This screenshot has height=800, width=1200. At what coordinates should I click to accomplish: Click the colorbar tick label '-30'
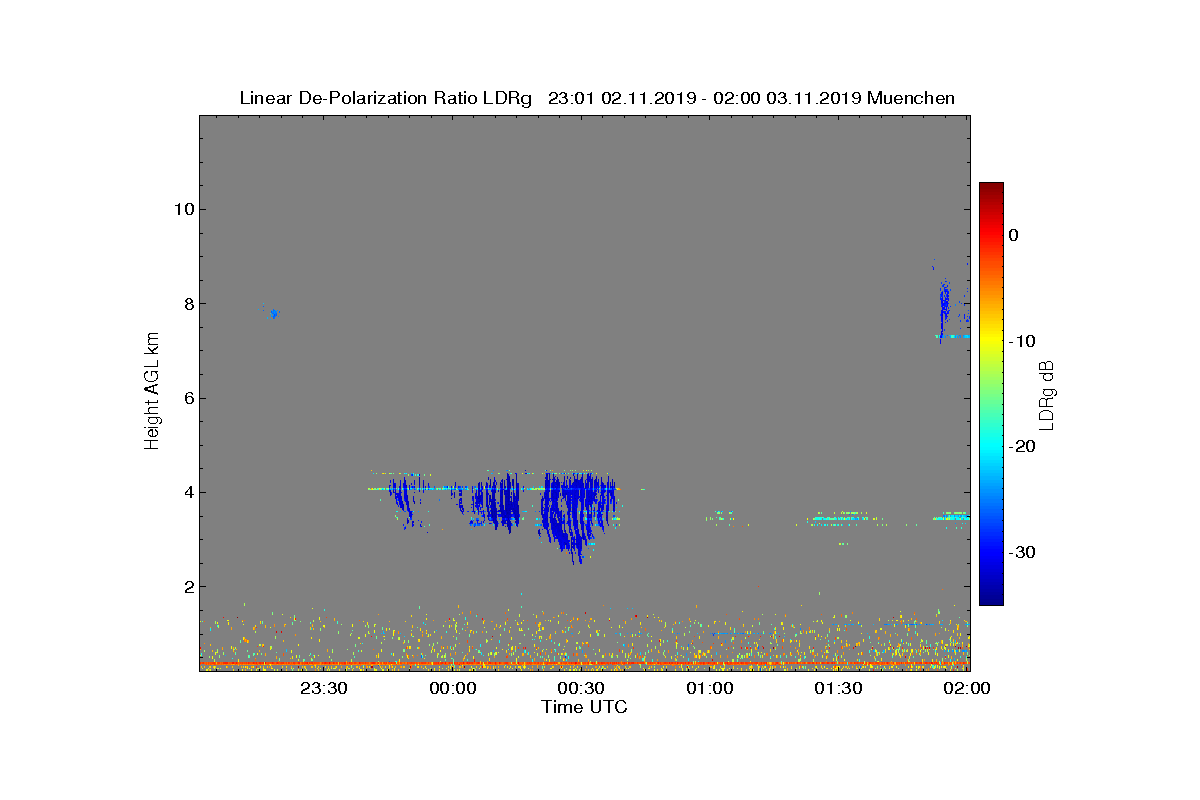tap(1022, 552)
